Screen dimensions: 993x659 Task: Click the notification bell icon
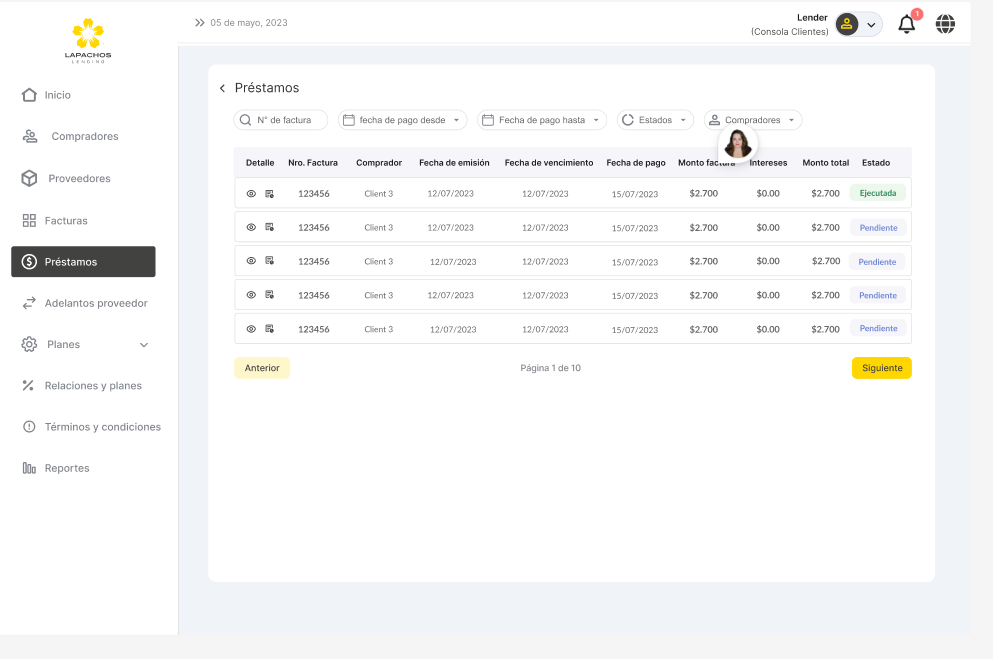[x=907, y=24]
